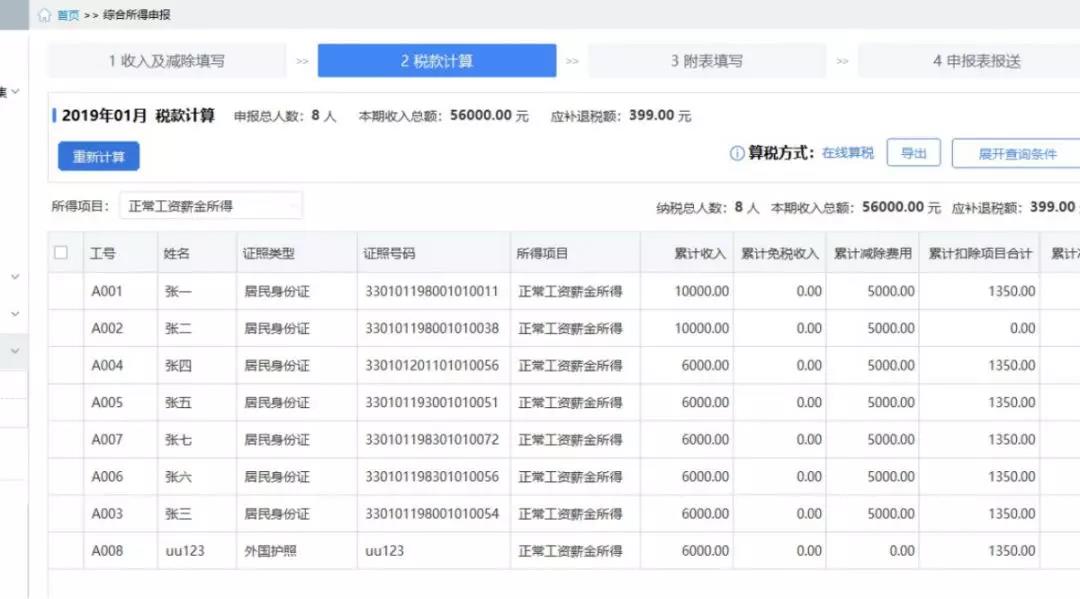Viewport: 1080px width, 599px height.
Task: Collapse the highlighted sidebar menu chevron
Action: [x=15, y=350]
